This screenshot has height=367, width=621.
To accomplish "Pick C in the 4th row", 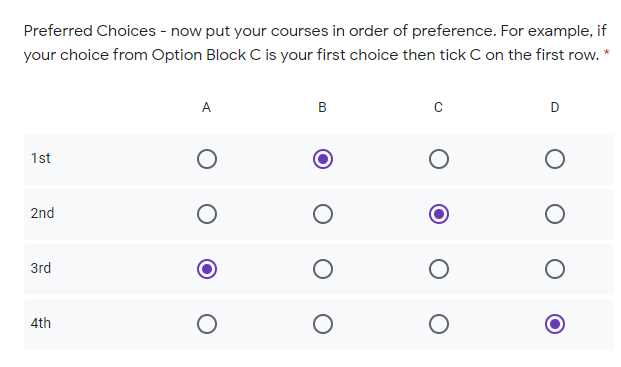I will pos(439,324).
